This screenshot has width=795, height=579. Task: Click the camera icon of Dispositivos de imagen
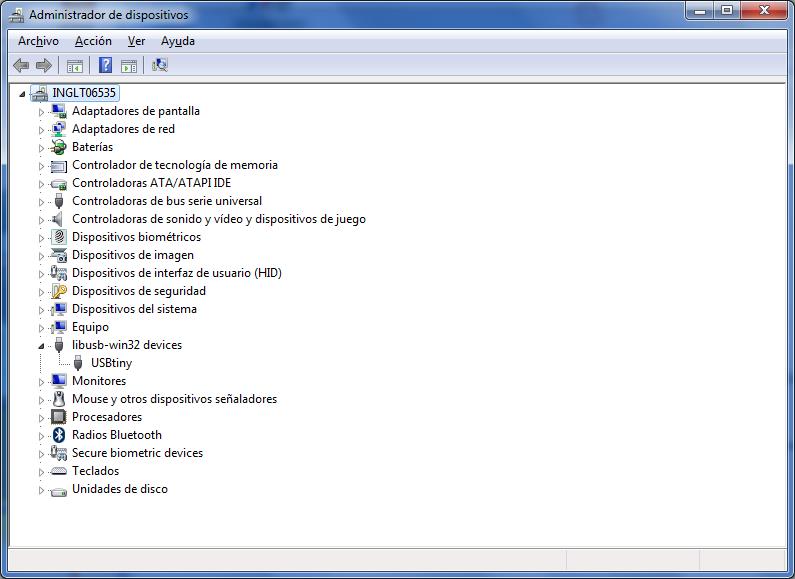(59, 255)
